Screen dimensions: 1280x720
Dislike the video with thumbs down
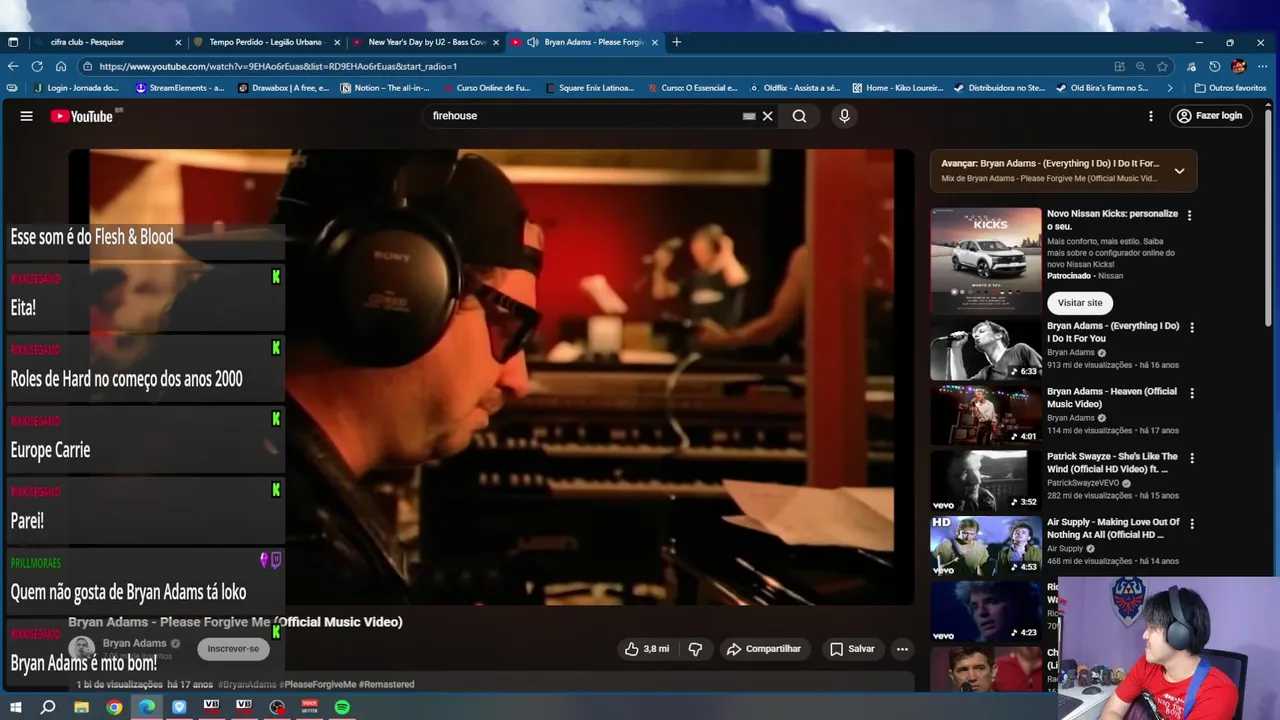click(695, 649)
